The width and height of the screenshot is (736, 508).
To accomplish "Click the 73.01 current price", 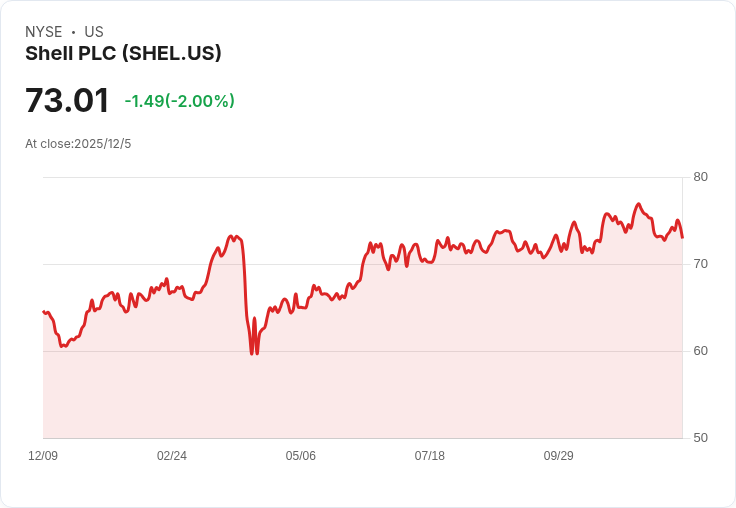I will click(x=67, y=100).
